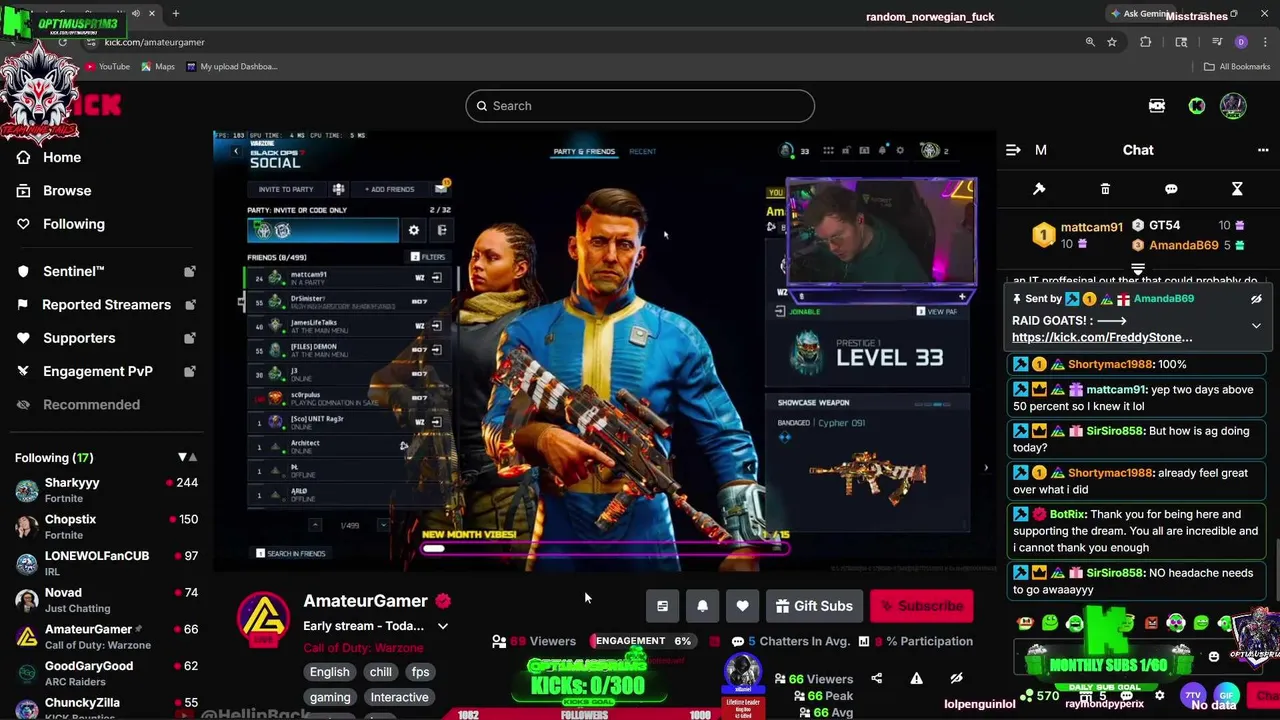Open the Home page in sidebar
The image size is (1280, 720).
click(x=62, y=157)
